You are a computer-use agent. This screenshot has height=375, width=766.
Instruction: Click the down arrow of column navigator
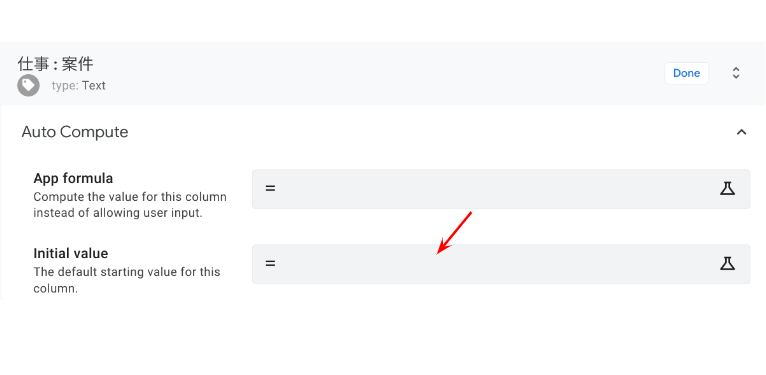(x=736, y=77)
